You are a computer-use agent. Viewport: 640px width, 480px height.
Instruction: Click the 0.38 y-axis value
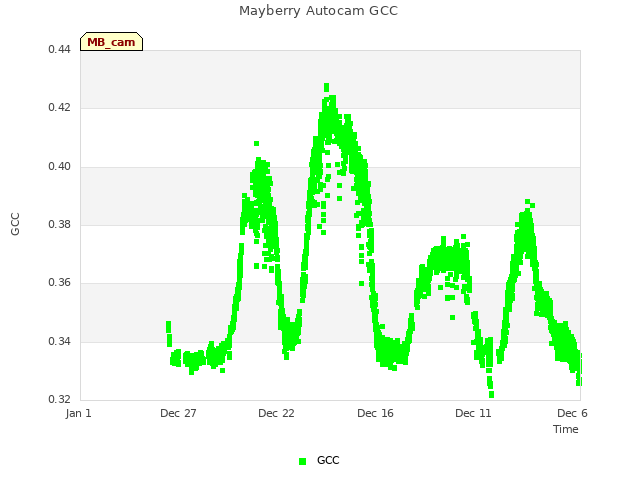click(60, 224)
